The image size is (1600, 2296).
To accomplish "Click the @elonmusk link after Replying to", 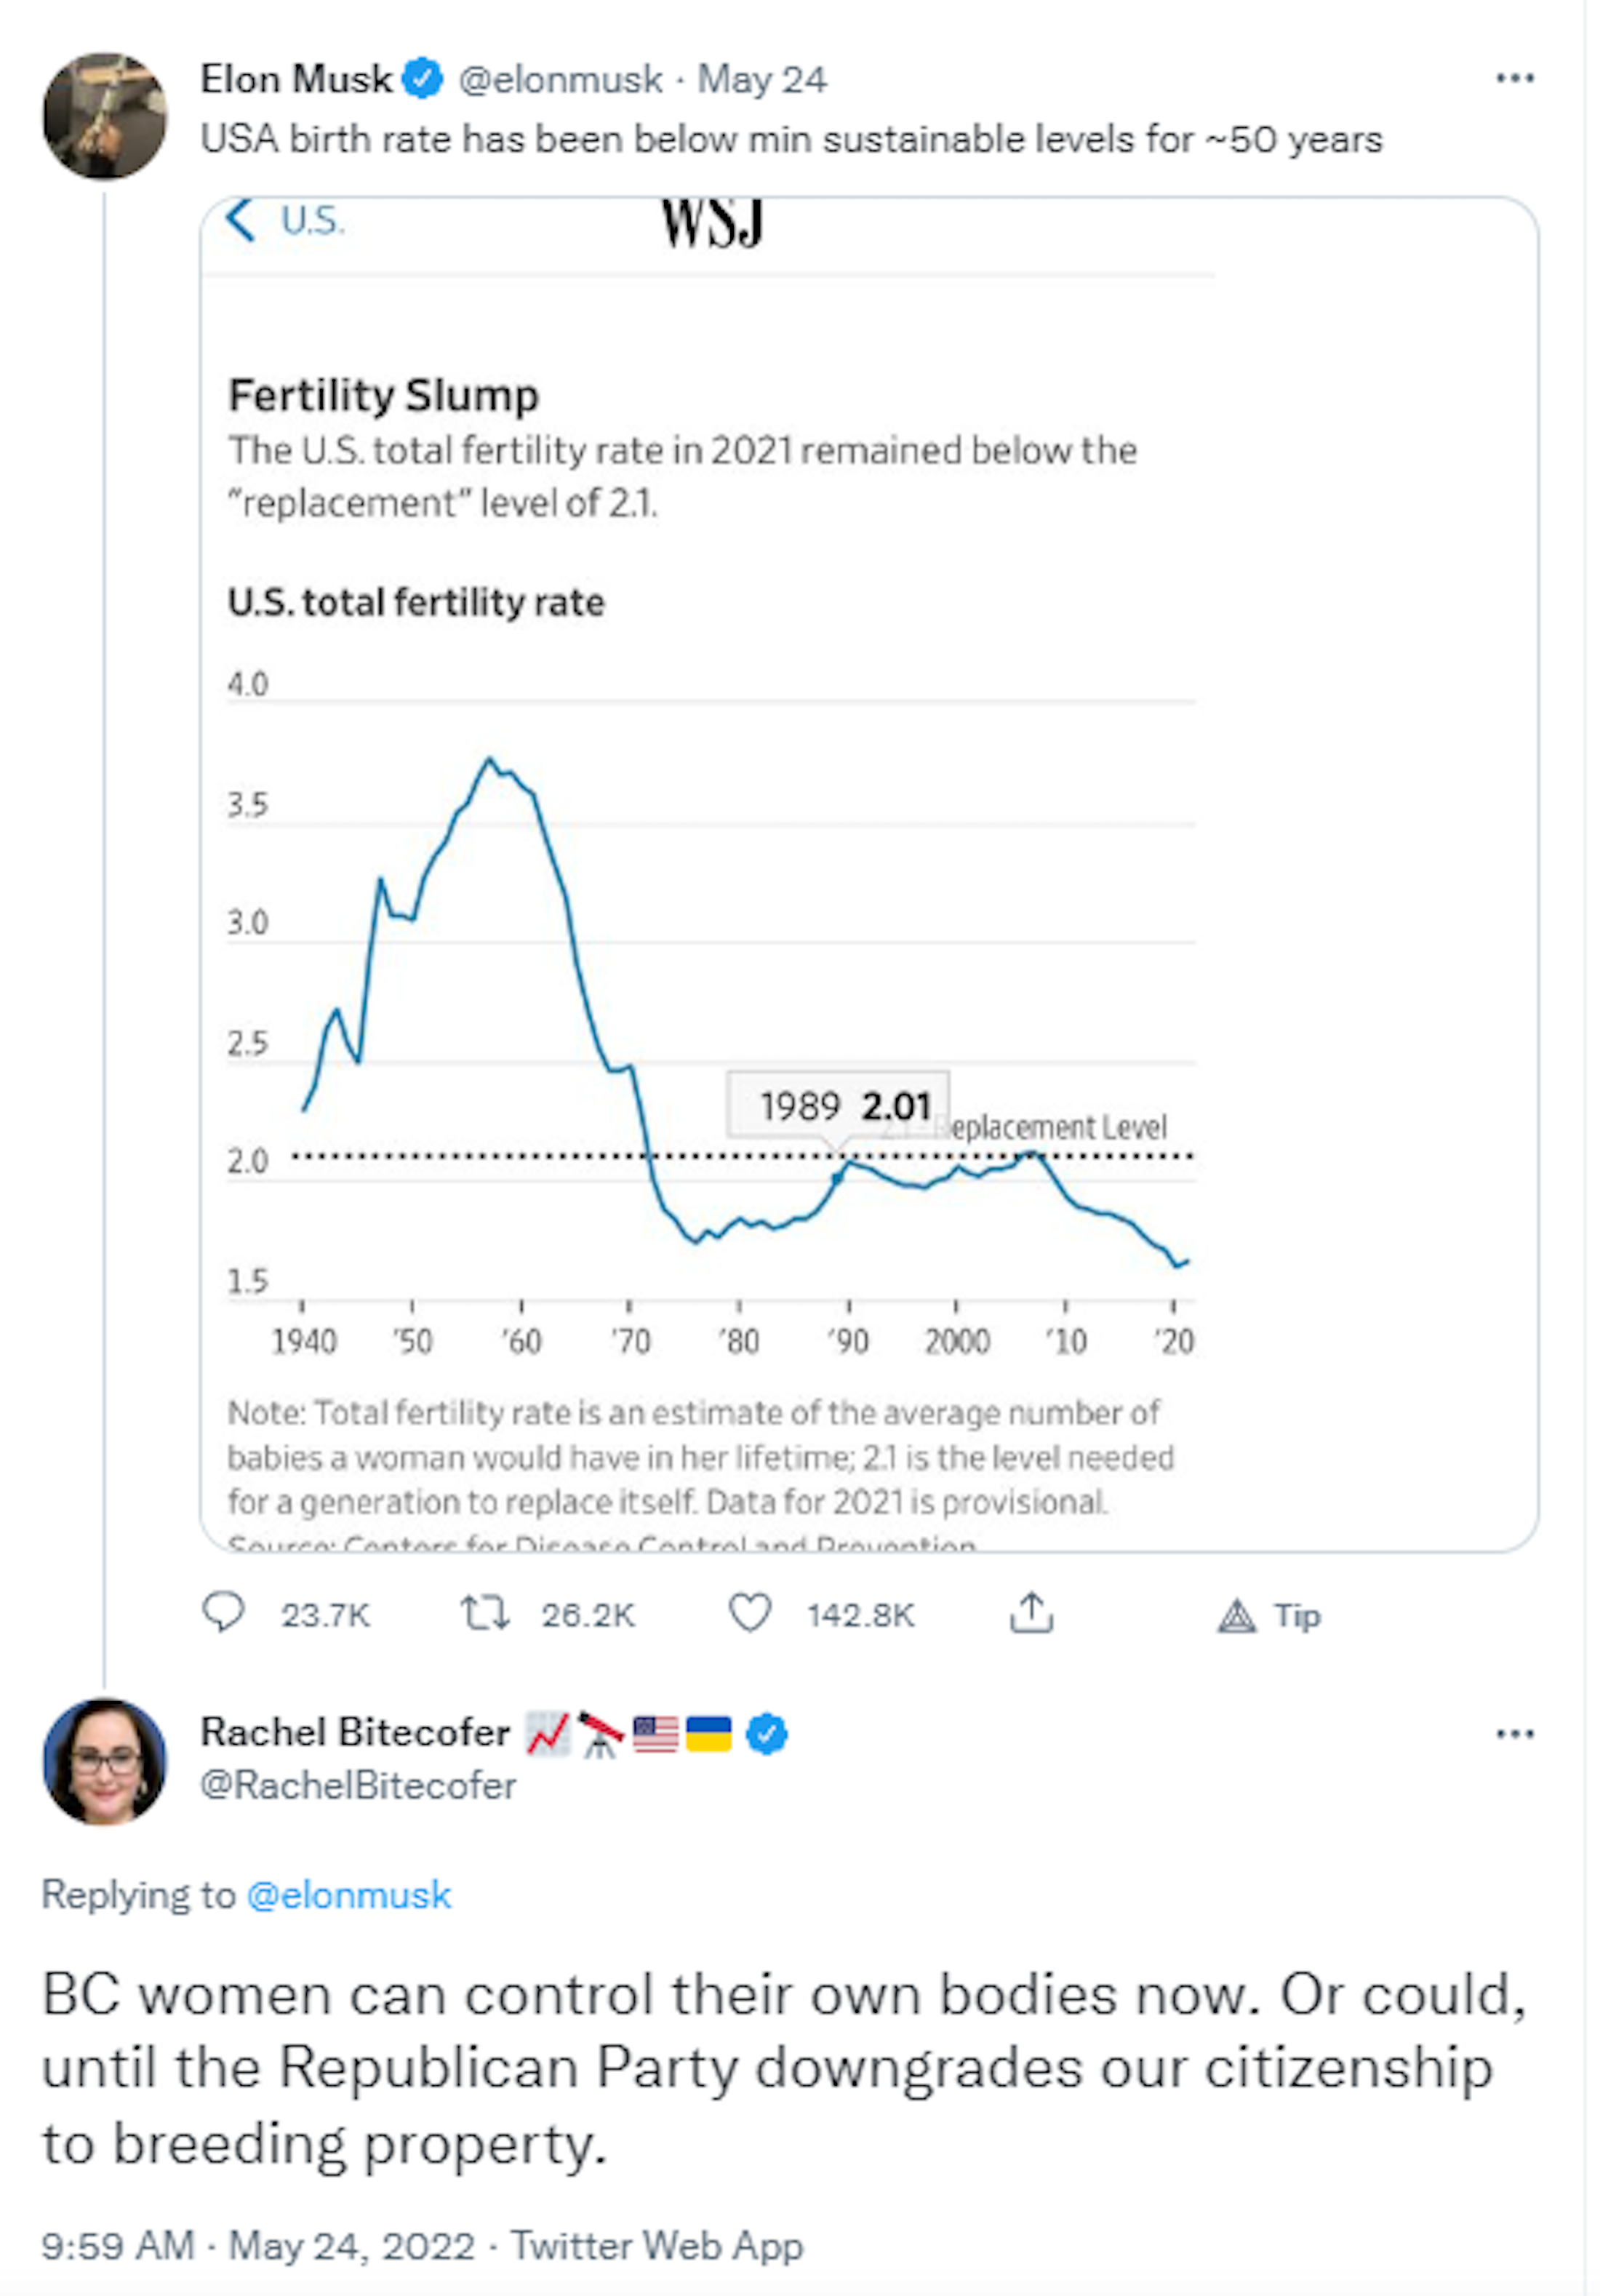I will (x=349, y=1895).
